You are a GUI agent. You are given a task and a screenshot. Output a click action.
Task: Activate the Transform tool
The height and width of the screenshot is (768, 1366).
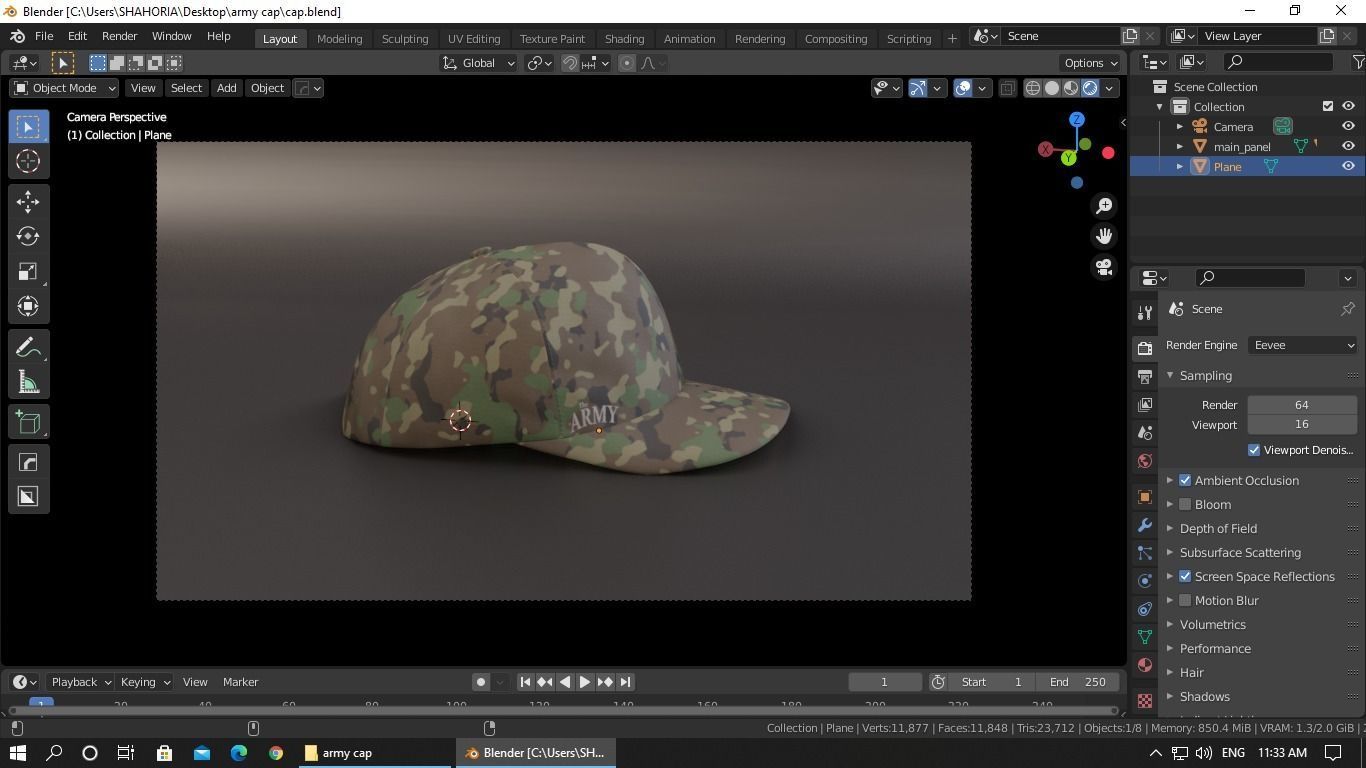point(28,307)
